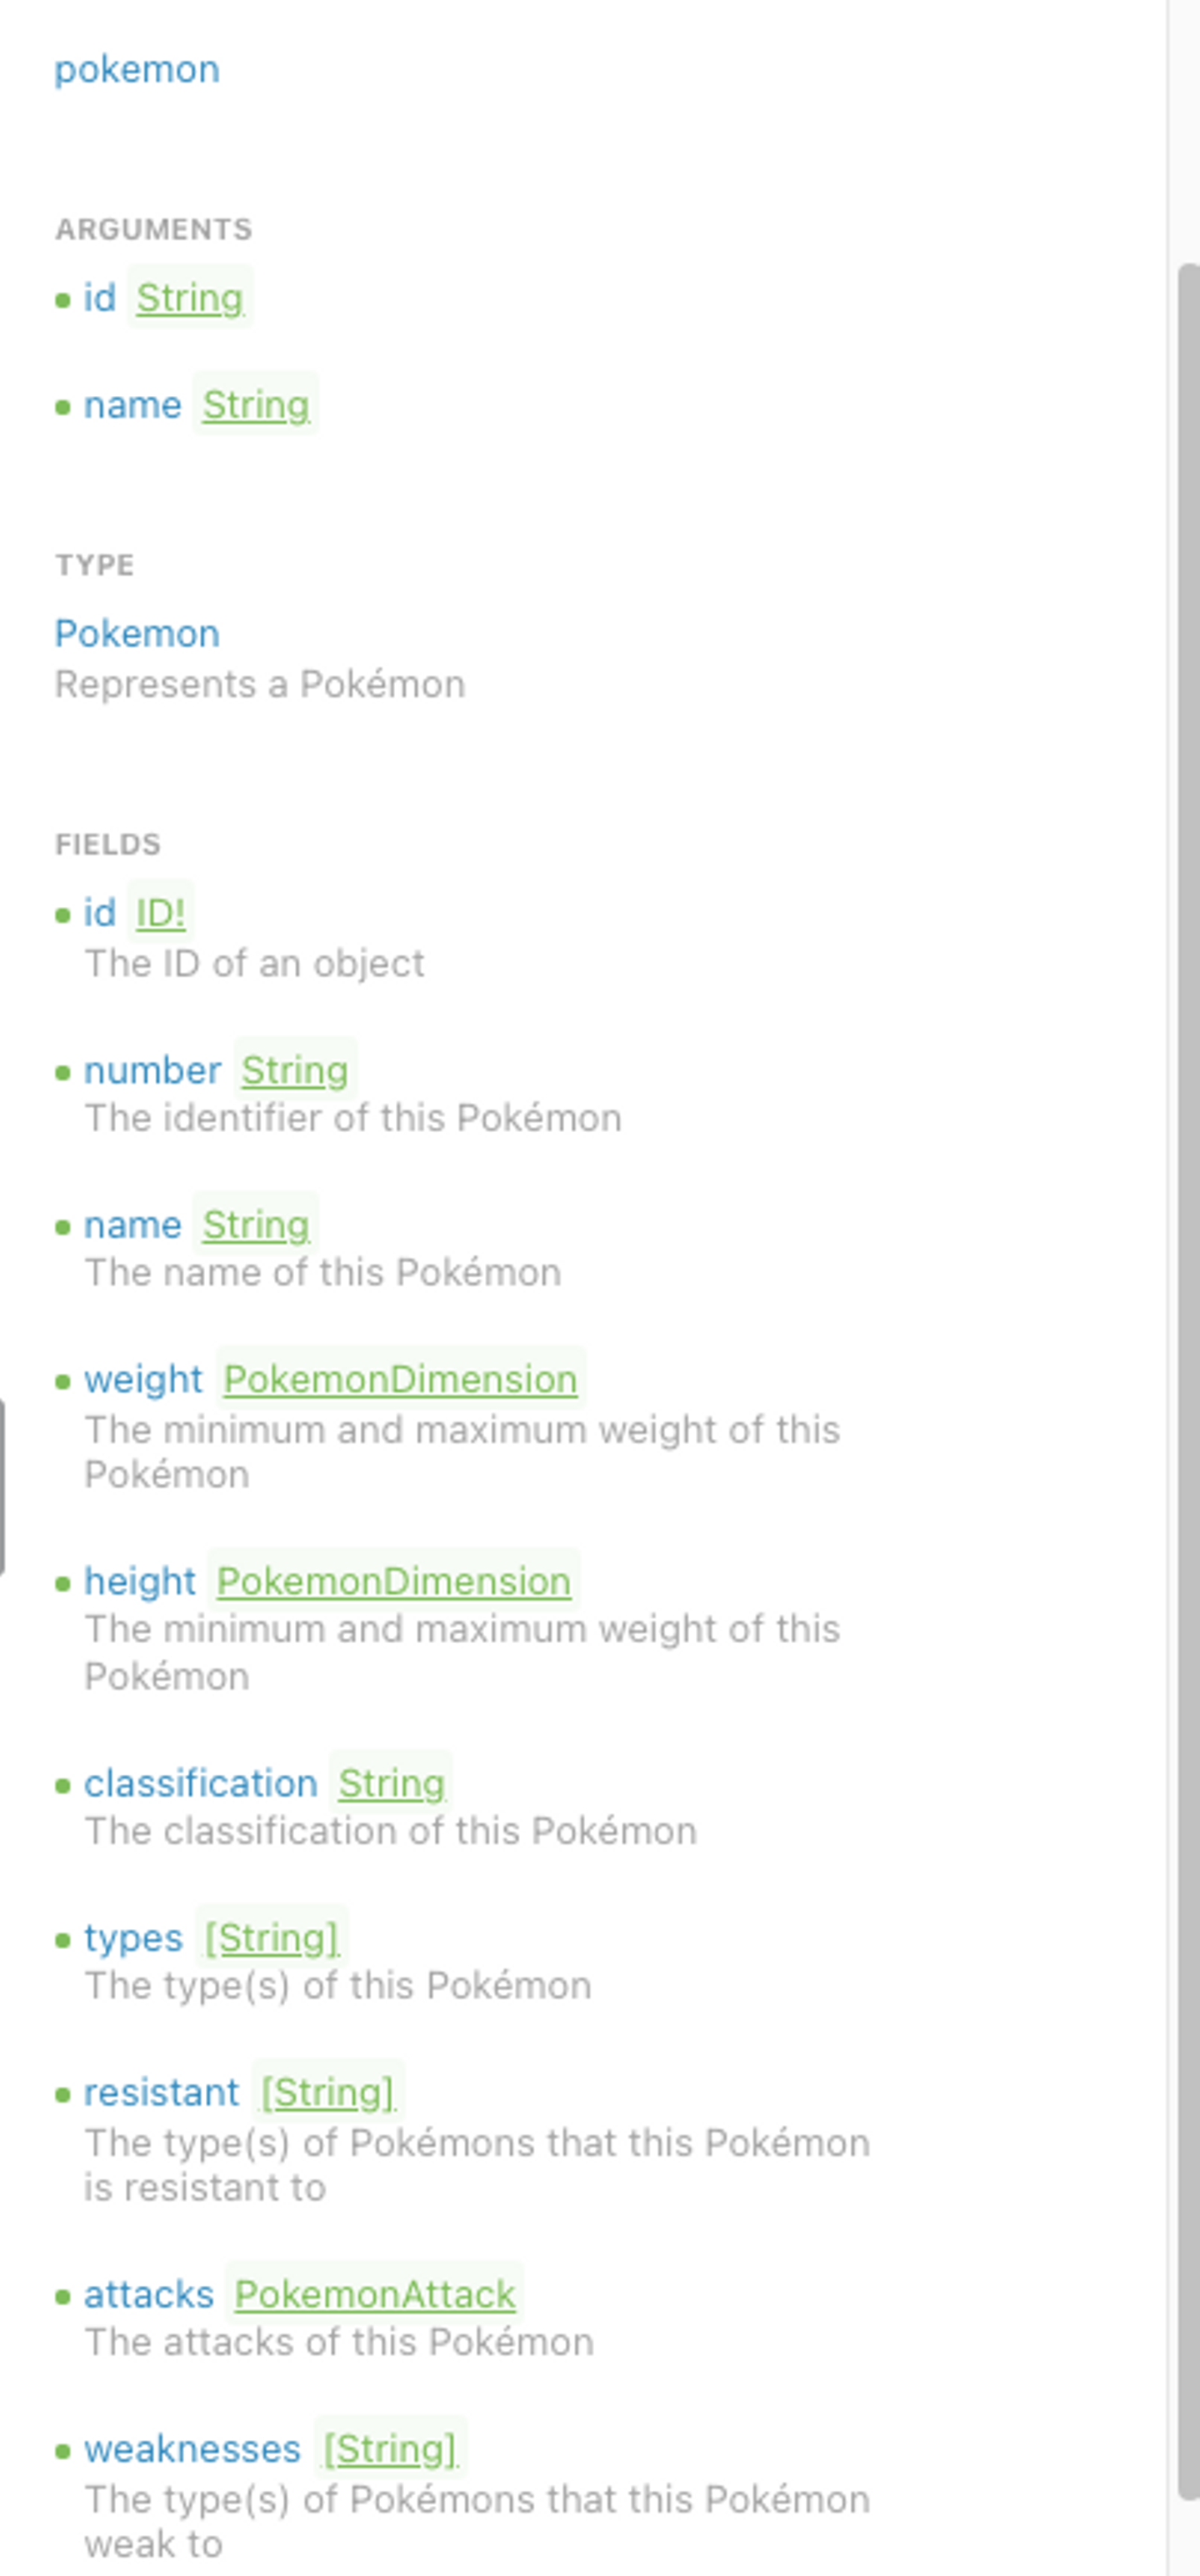1200x2576 pixels.
Task: Open the PokemonAttack type link
Action: (375, 2295)
